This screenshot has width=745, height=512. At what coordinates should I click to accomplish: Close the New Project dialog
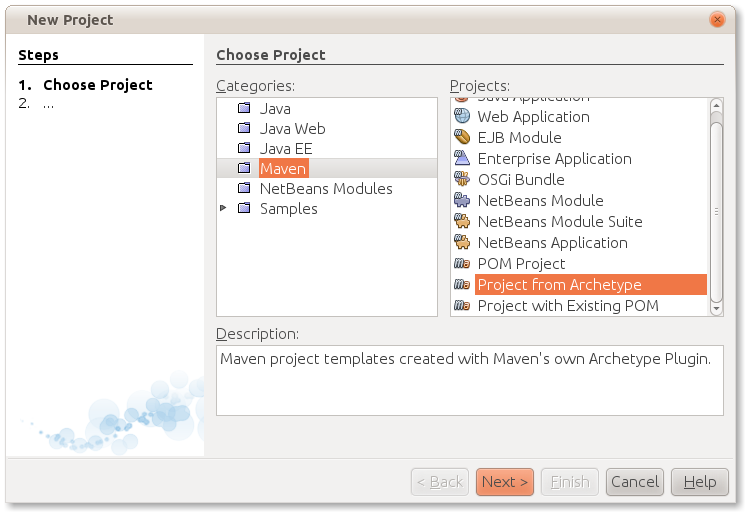pyautogui.click(x=717, y=19)
